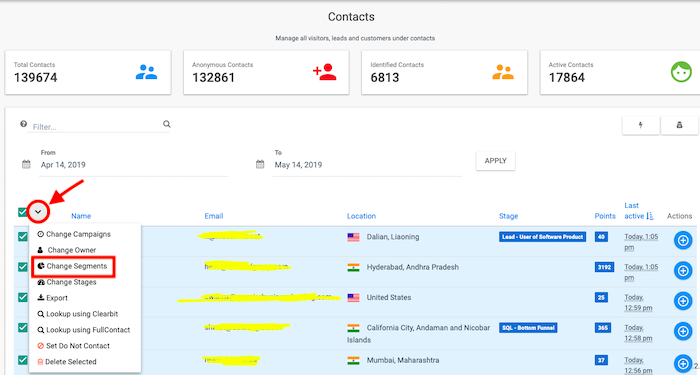The height and width of the screenshot is (375, 700).
Task: Open the To date calendar icon
Action: [260, 164]
